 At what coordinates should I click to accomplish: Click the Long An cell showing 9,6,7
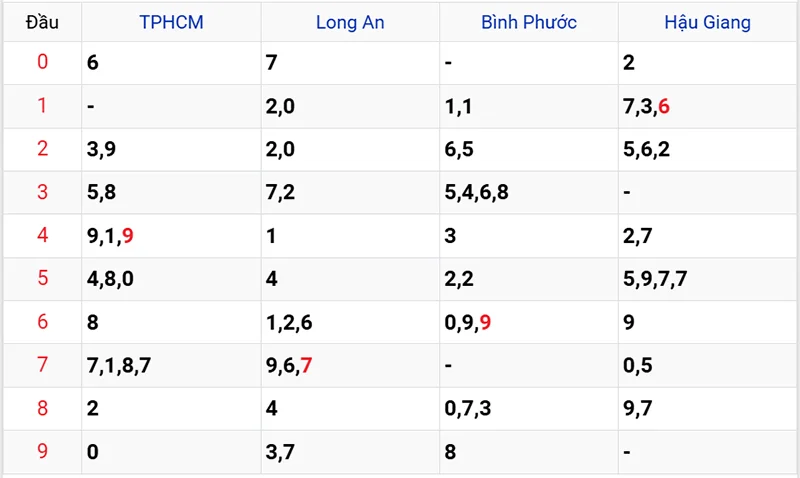pos(289,365)
